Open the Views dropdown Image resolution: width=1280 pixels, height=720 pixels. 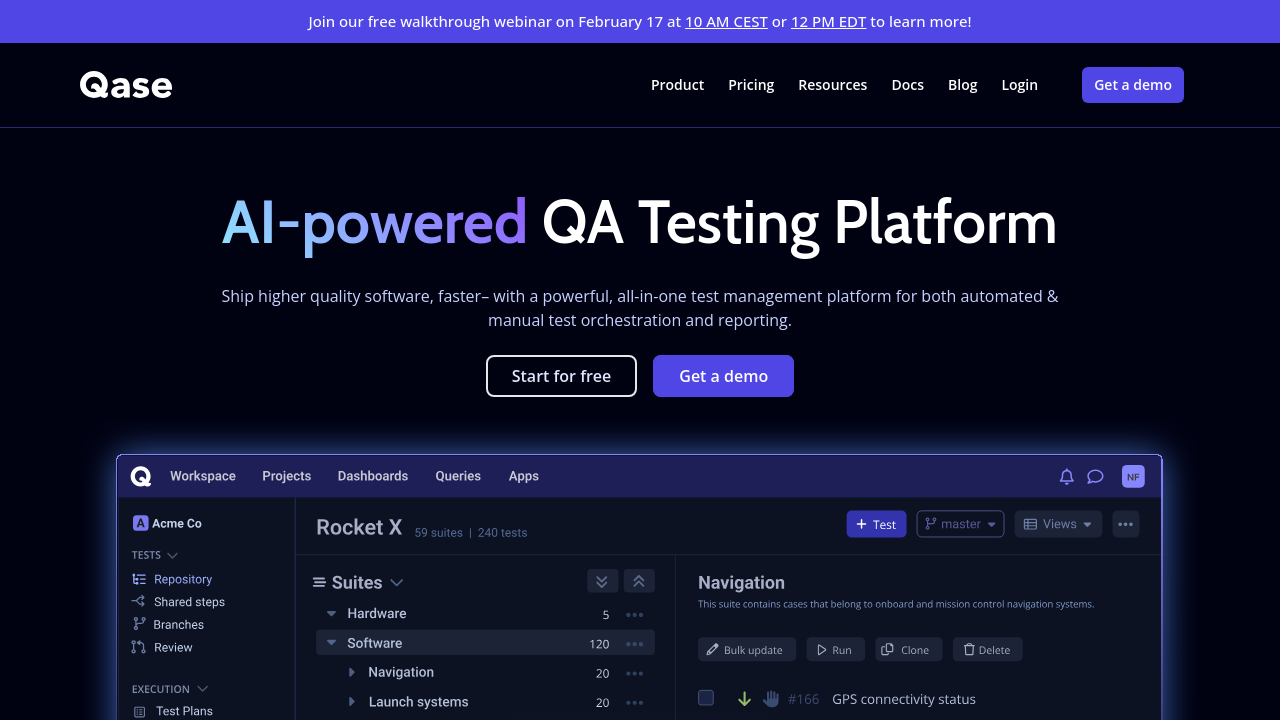[x=1058, y=524]
